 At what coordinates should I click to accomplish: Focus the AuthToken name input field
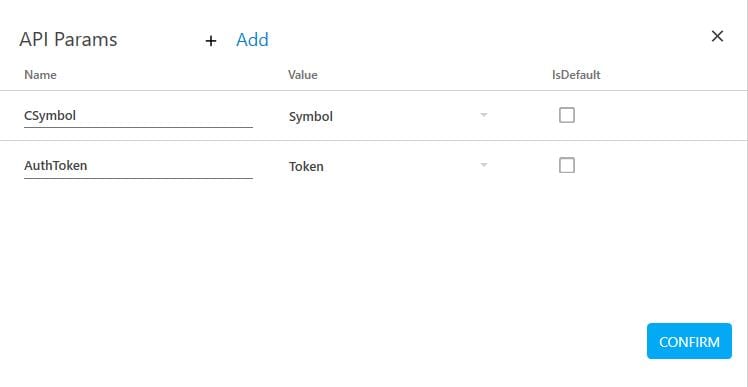[138, 166]
